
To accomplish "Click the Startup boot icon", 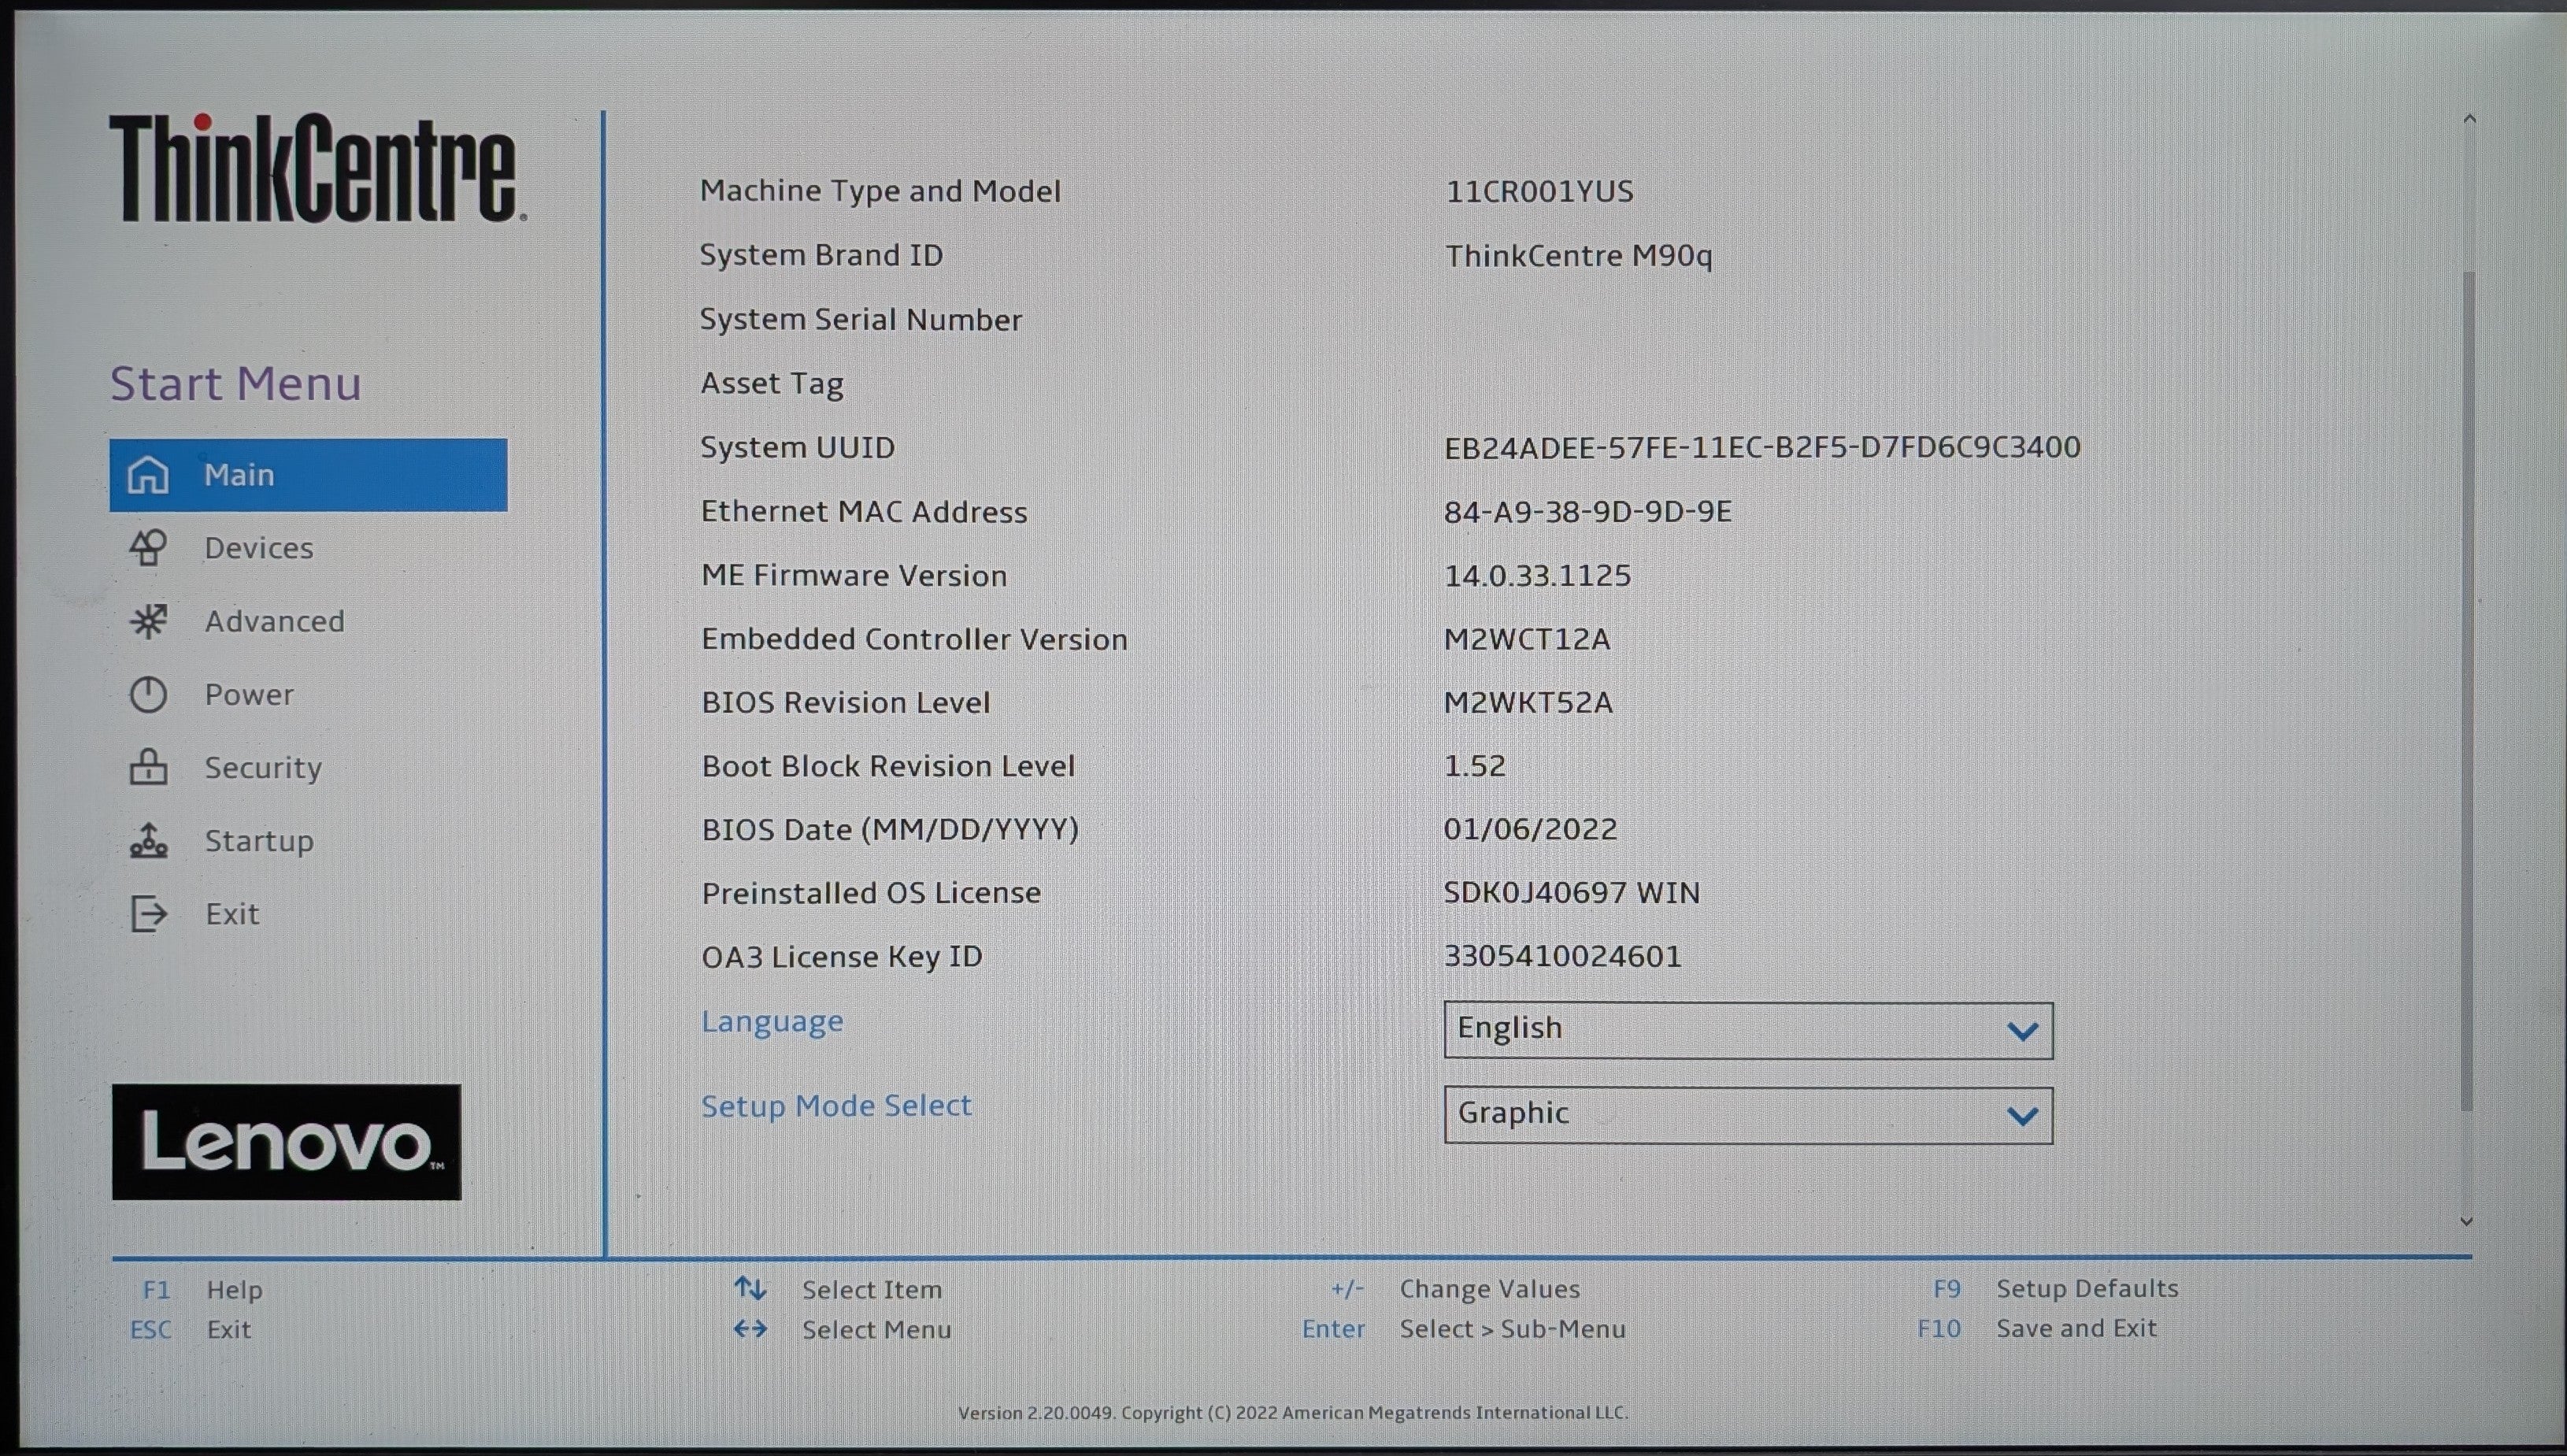I will (x=148, y=841).
